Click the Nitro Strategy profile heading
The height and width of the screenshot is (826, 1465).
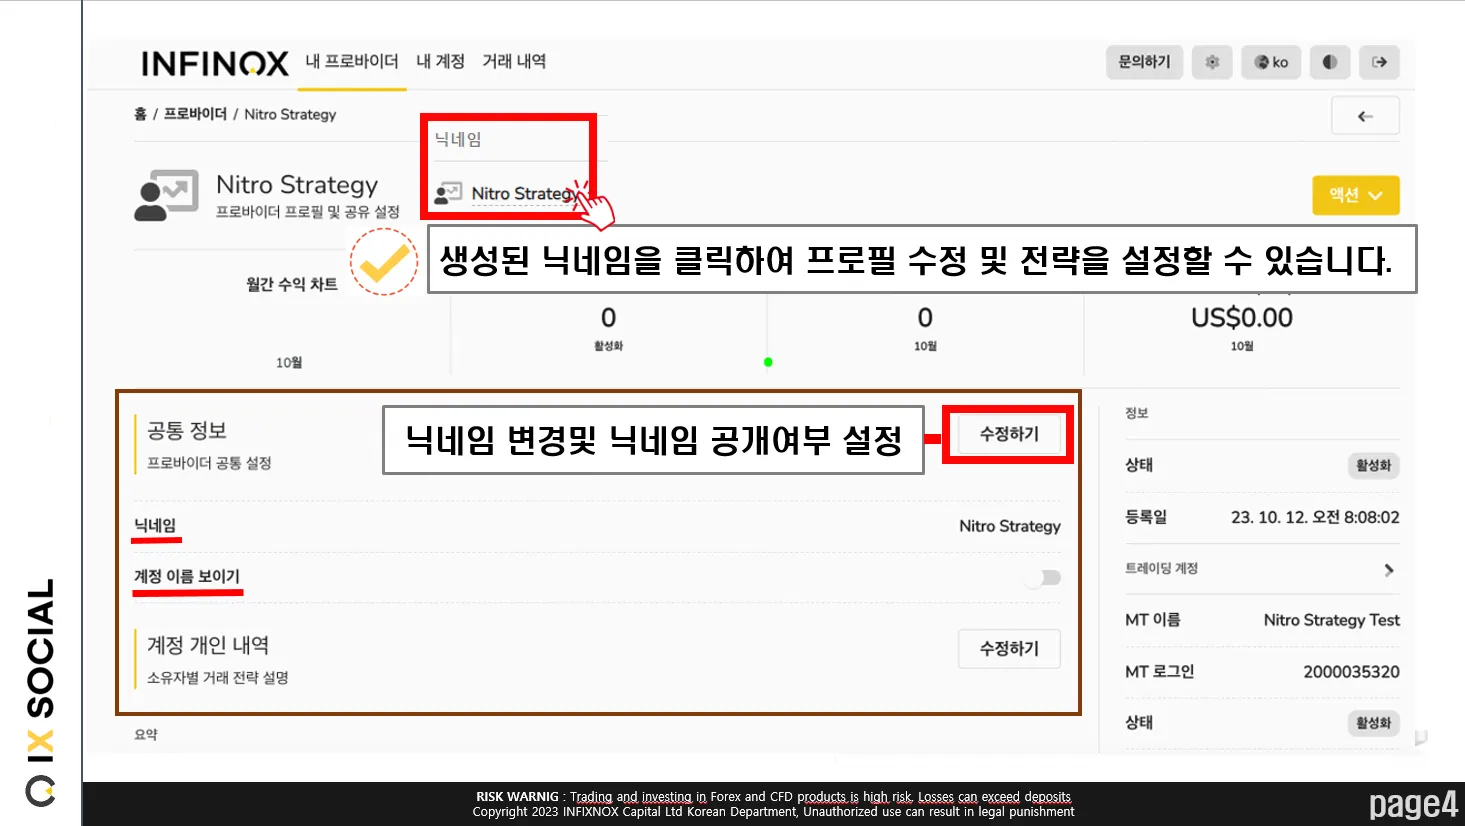(x=297, y=185)
